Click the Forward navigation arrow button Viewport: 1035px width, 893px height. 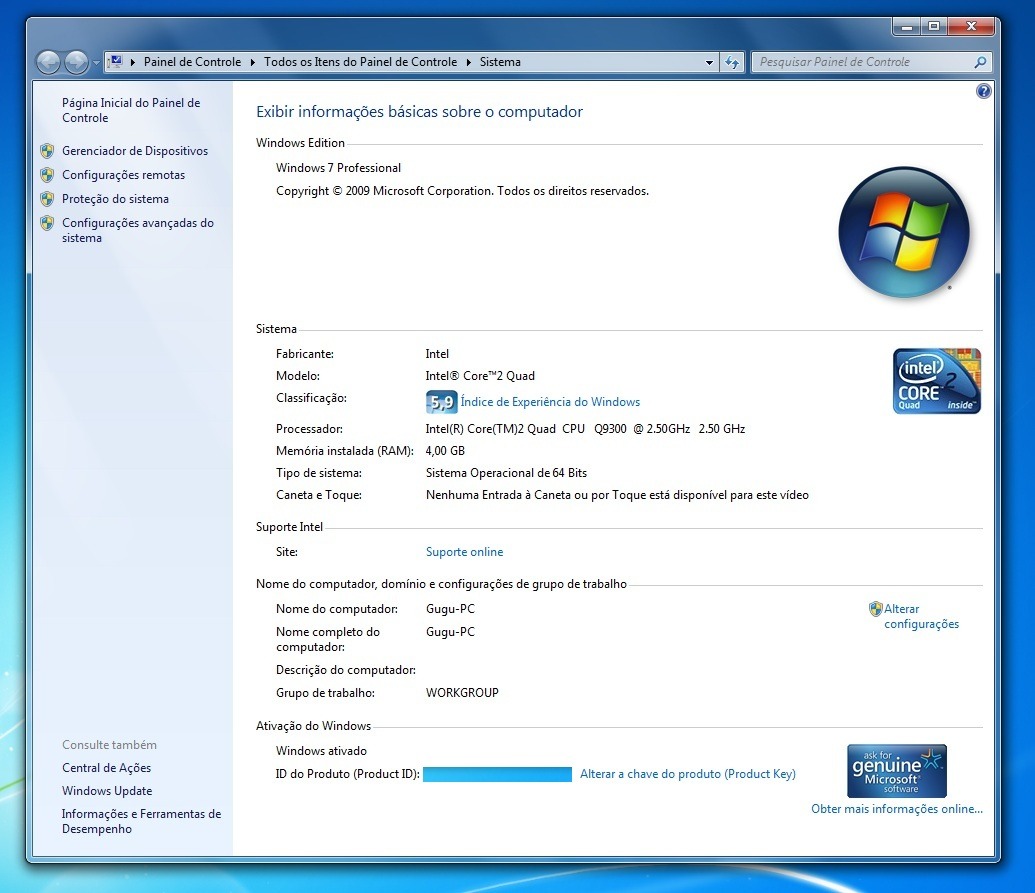point(77,62)
